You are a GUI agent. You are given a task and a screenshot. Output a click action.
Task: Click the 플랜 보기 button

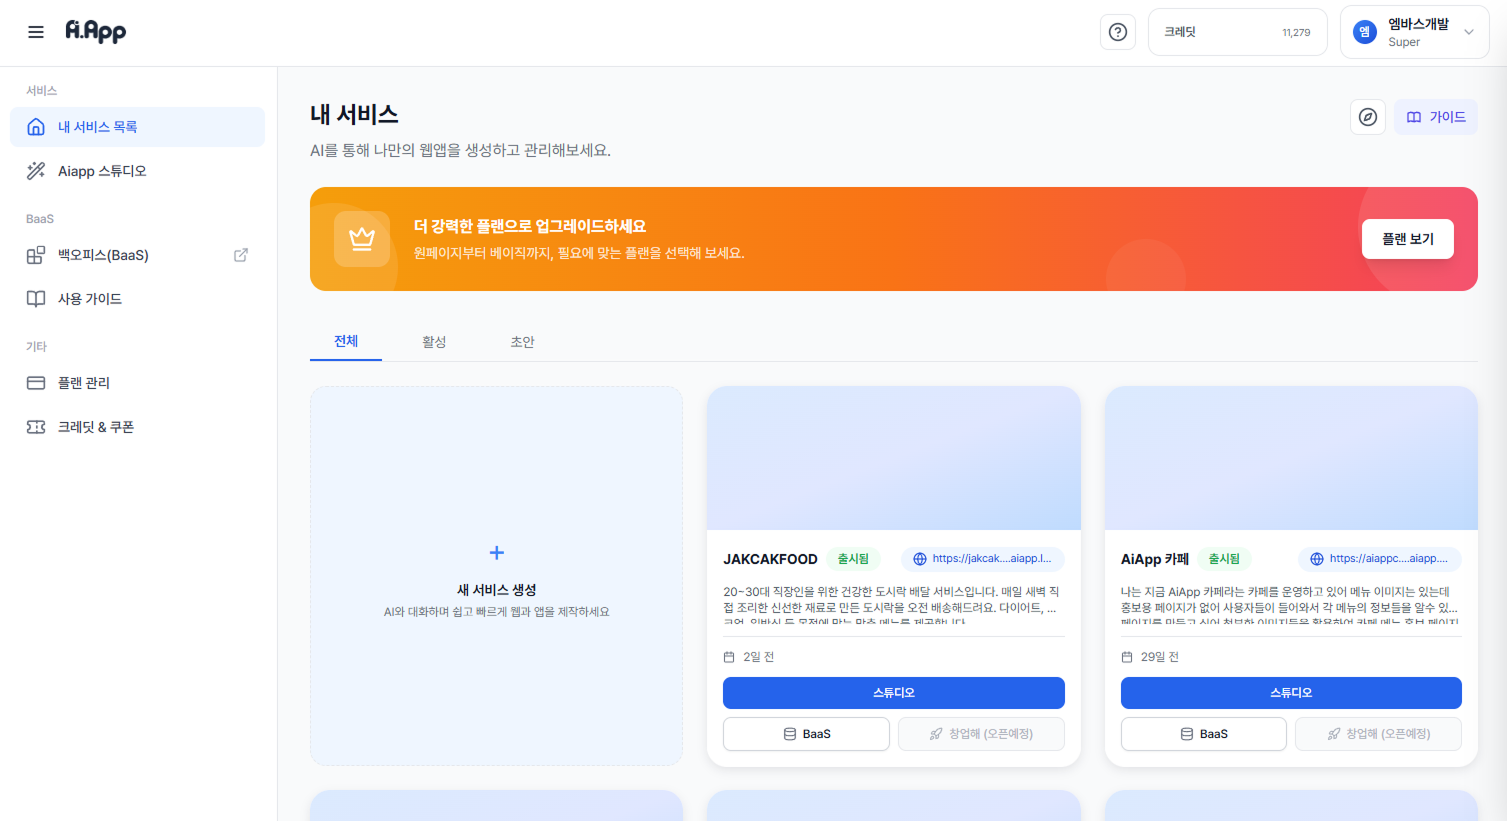1407,239
